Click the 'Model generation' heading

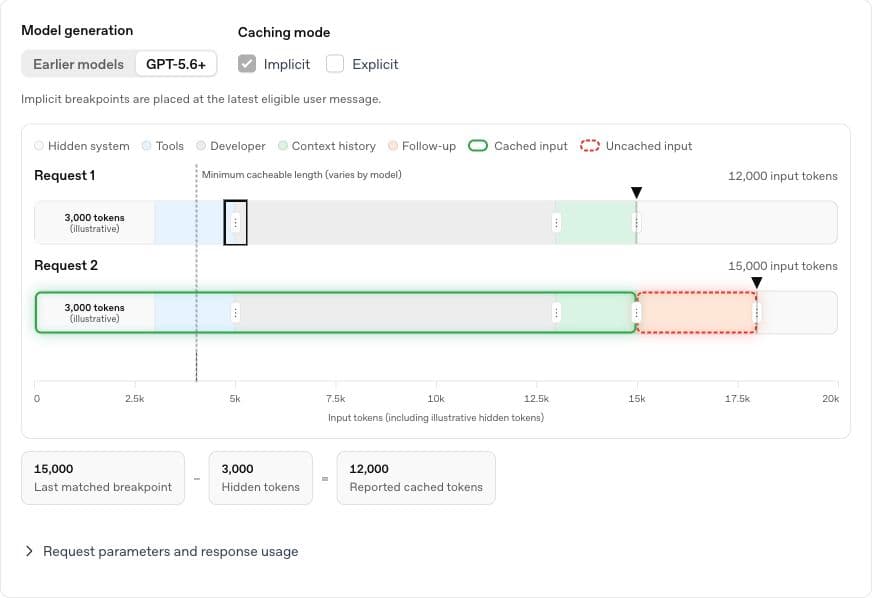pyautogui.click(x=77, y=31)
